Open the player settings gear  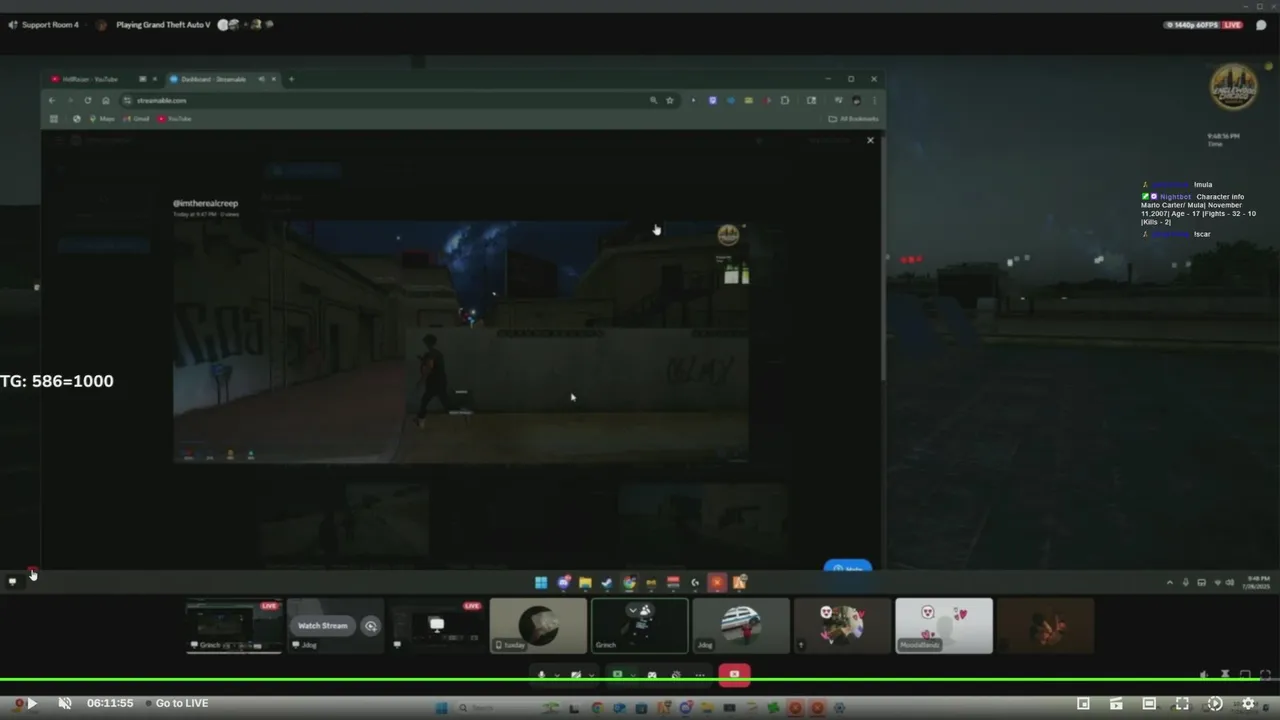(x=1248, y=704)
